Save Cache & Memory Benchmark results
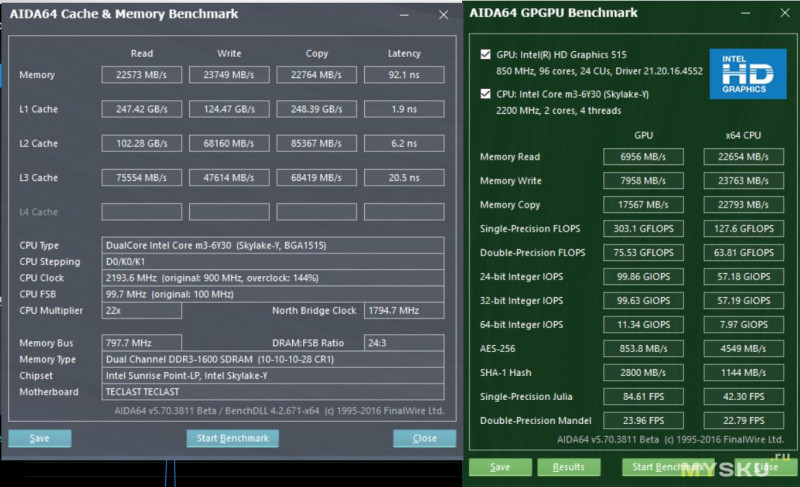800x487 pixels. coord(40,438)
